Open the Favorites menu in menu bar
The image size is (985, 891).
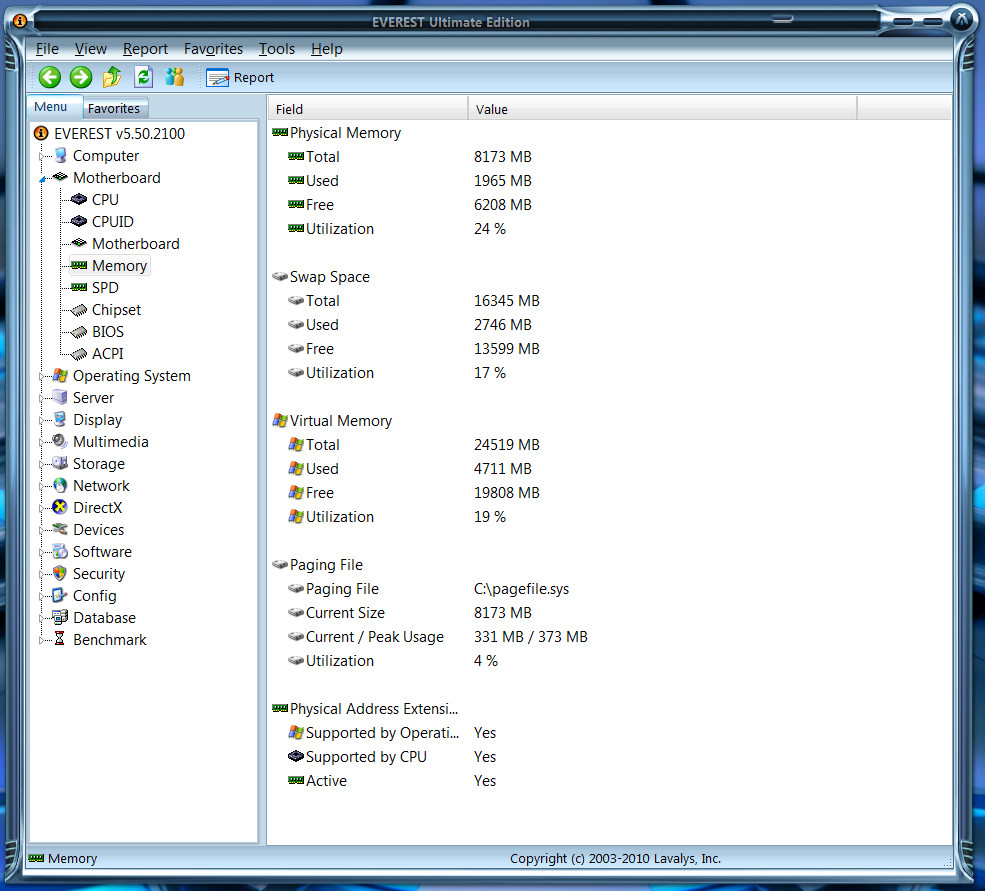(213, 49)
